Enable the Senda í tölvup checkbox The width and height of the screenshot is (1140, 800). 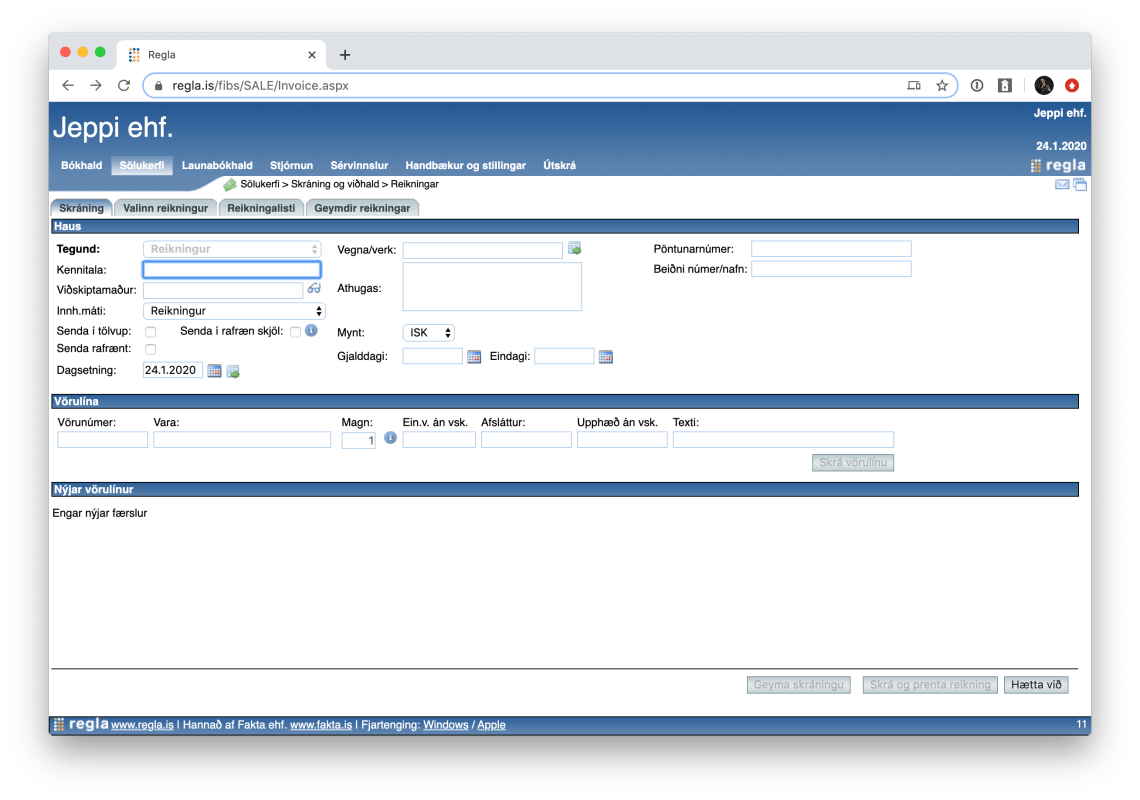point(151,332)
